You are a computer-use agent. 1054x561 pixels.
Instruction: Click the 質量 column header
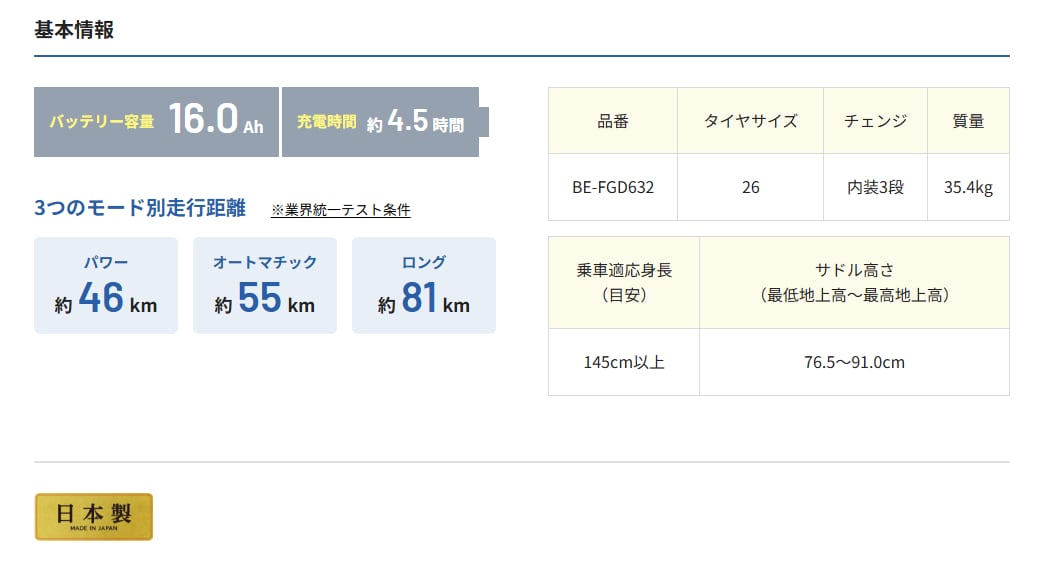[968, 121]
